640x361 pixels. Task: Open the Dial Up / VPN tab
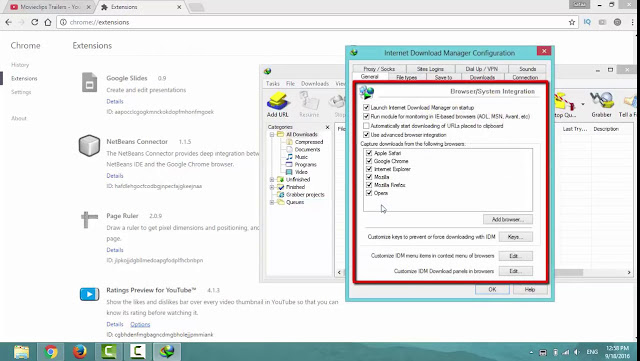(x=482, y=69)
